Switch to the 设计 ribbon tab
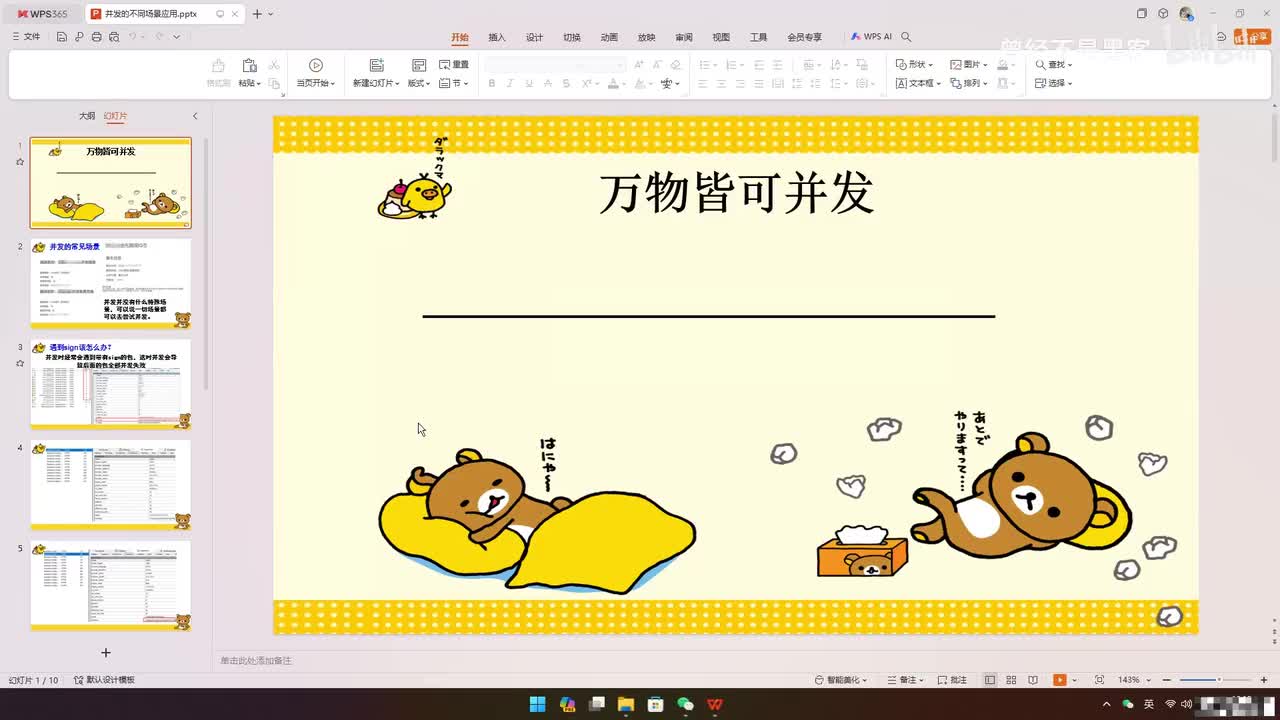 pyautogui.click(x=534, y=38)
